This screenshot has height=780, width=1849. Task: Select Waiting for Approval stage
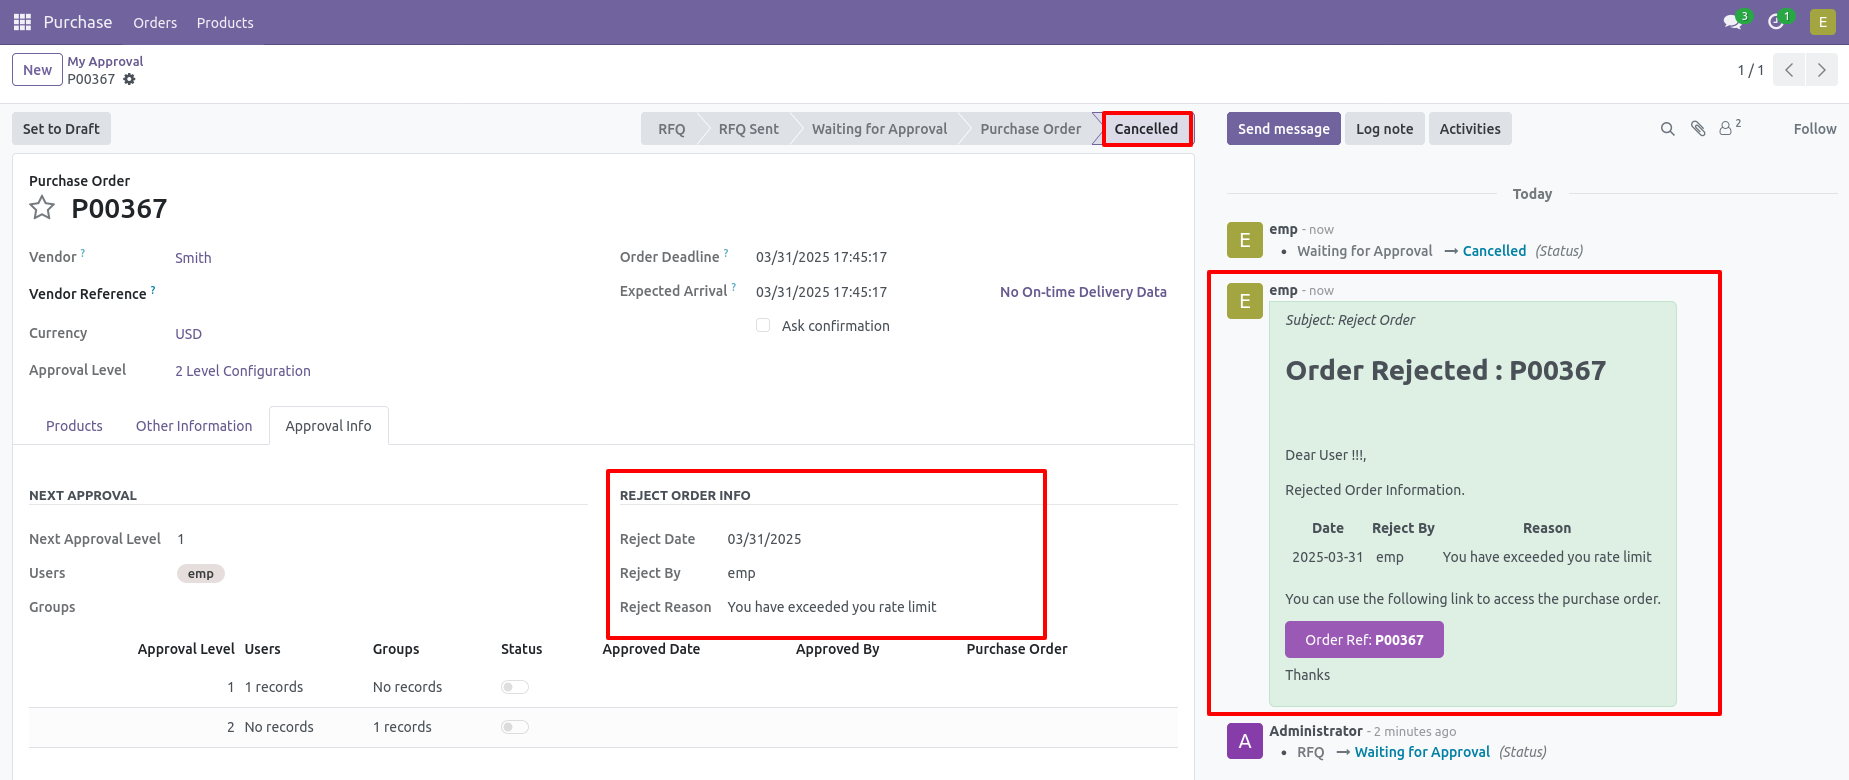pyautogui.click(x=879, y=129)
